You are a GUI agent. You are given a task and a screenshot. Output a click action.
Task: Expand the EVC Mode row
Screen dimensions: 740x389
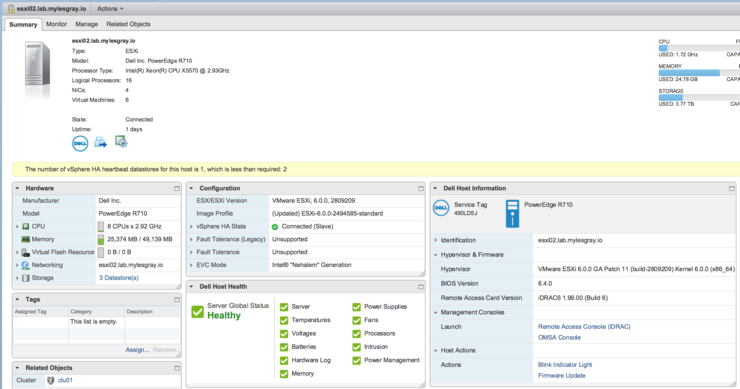click(191, 265)
